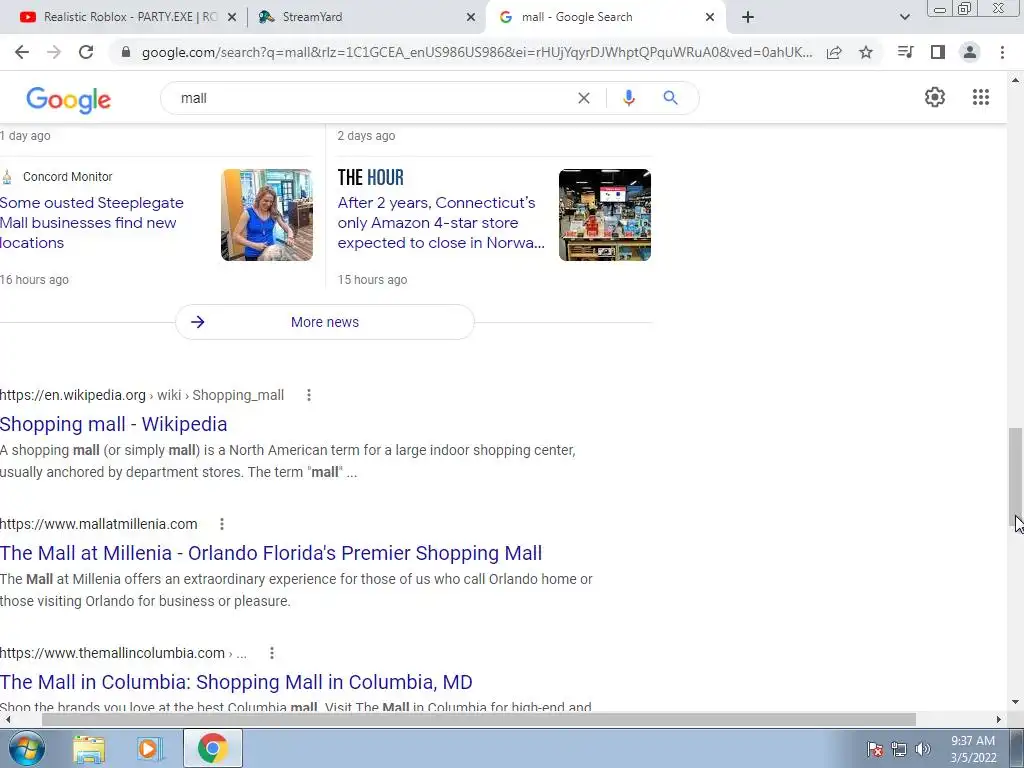Toggle the Chrome side panel
This screenshot has height=768, width=1024.
[938, 52]
